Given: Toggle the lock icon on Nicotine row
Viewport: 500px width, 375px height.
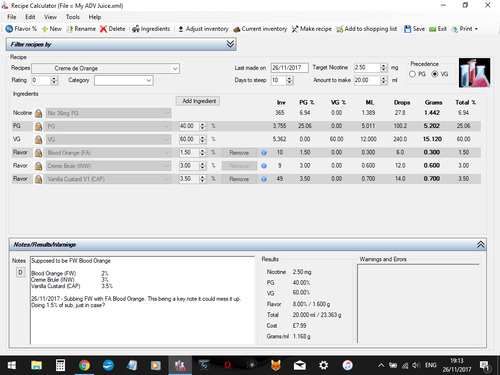Looking at the screenshot, I should coord(38,113).
